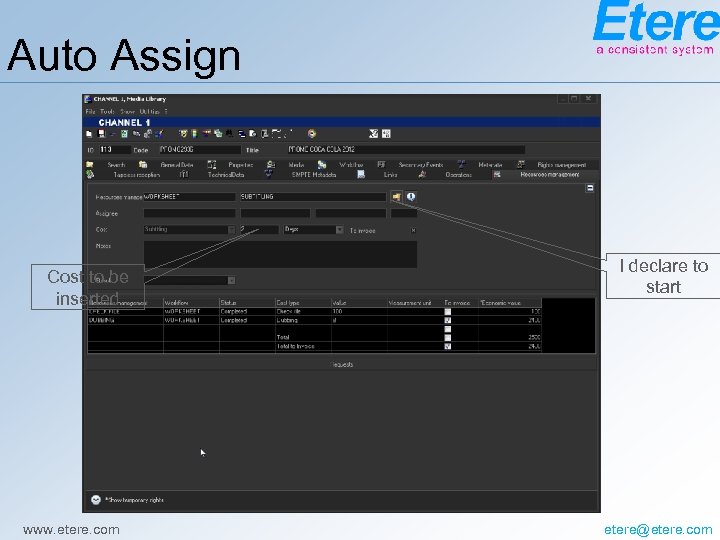Switch to the Workflow tab

351,165
